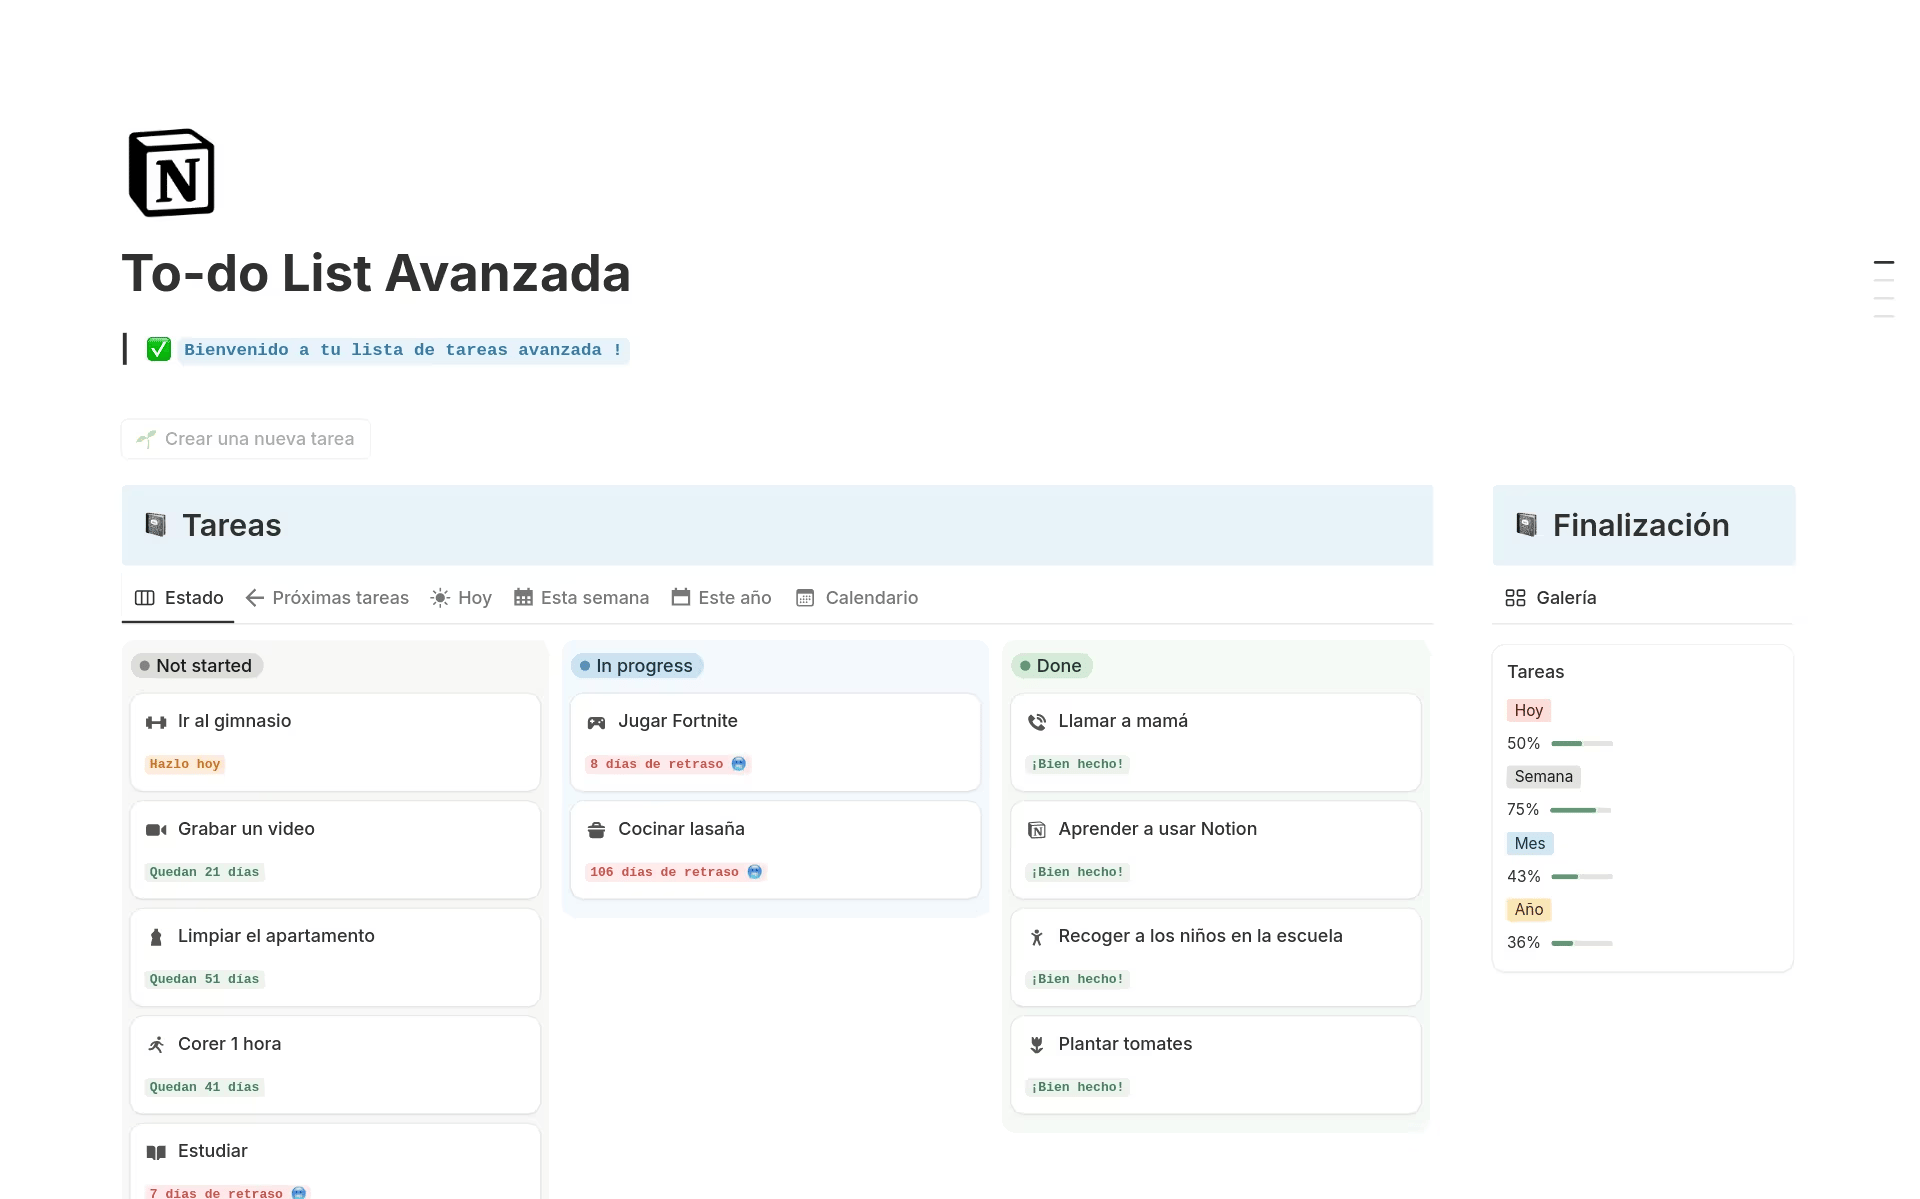Click the game controller icon on Jugar Fortnite
1920x1199 pixels.
tap(597, 721)
